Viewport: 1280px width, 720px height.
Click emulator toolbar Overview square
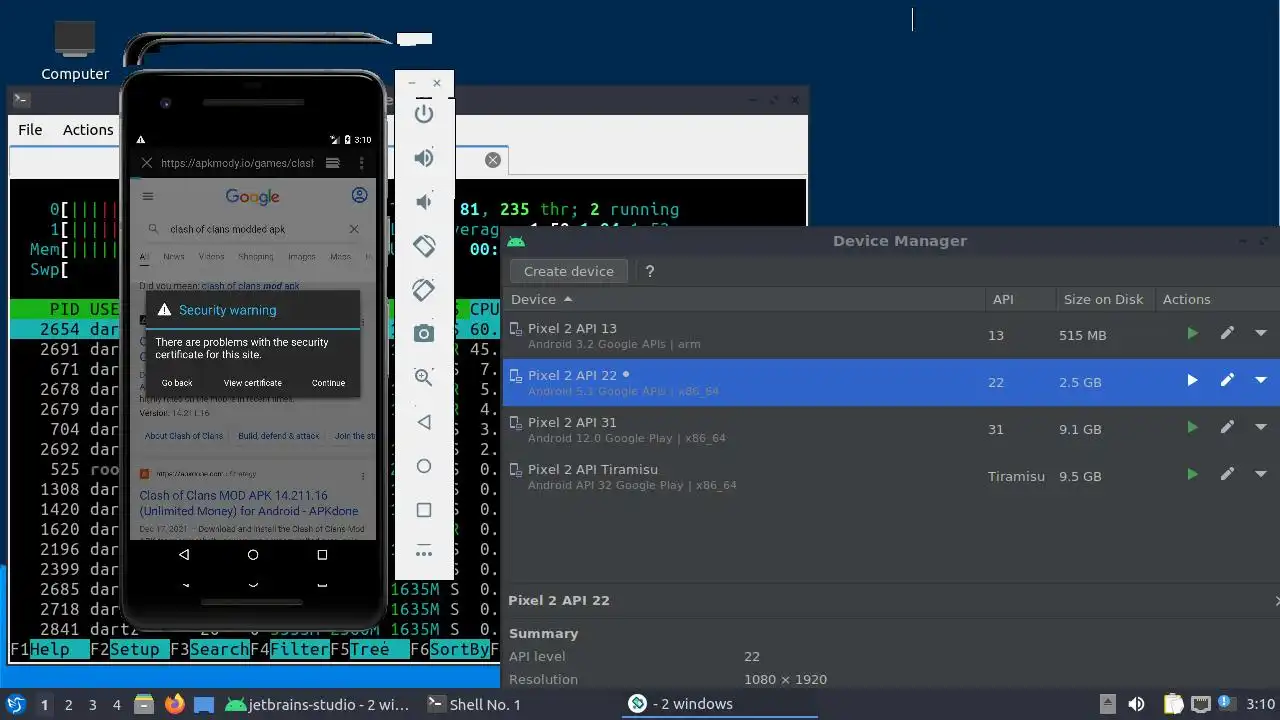(x=424, y=510)
